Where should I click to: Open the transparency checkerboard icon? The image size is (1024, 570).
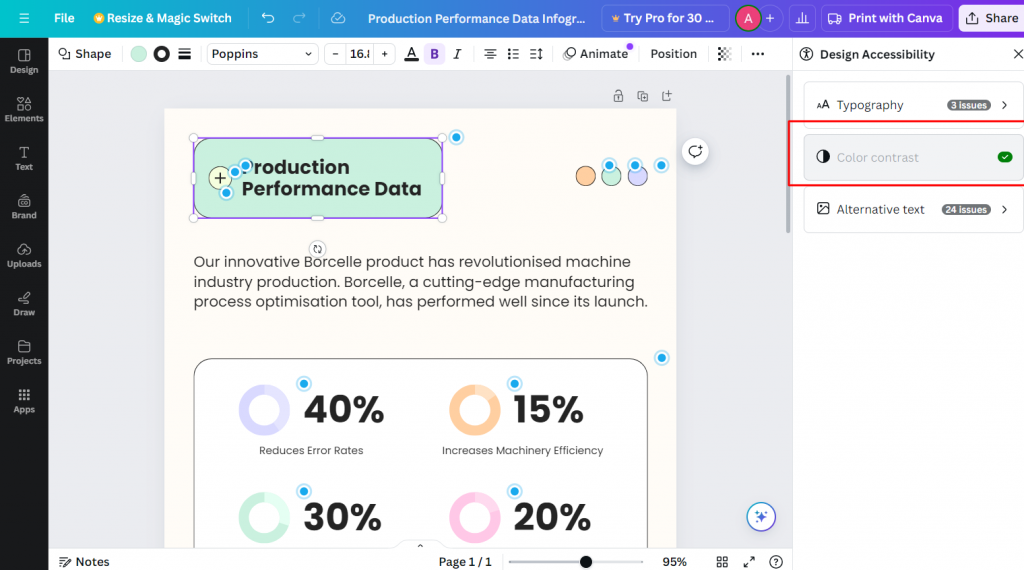tap(724, 54)
